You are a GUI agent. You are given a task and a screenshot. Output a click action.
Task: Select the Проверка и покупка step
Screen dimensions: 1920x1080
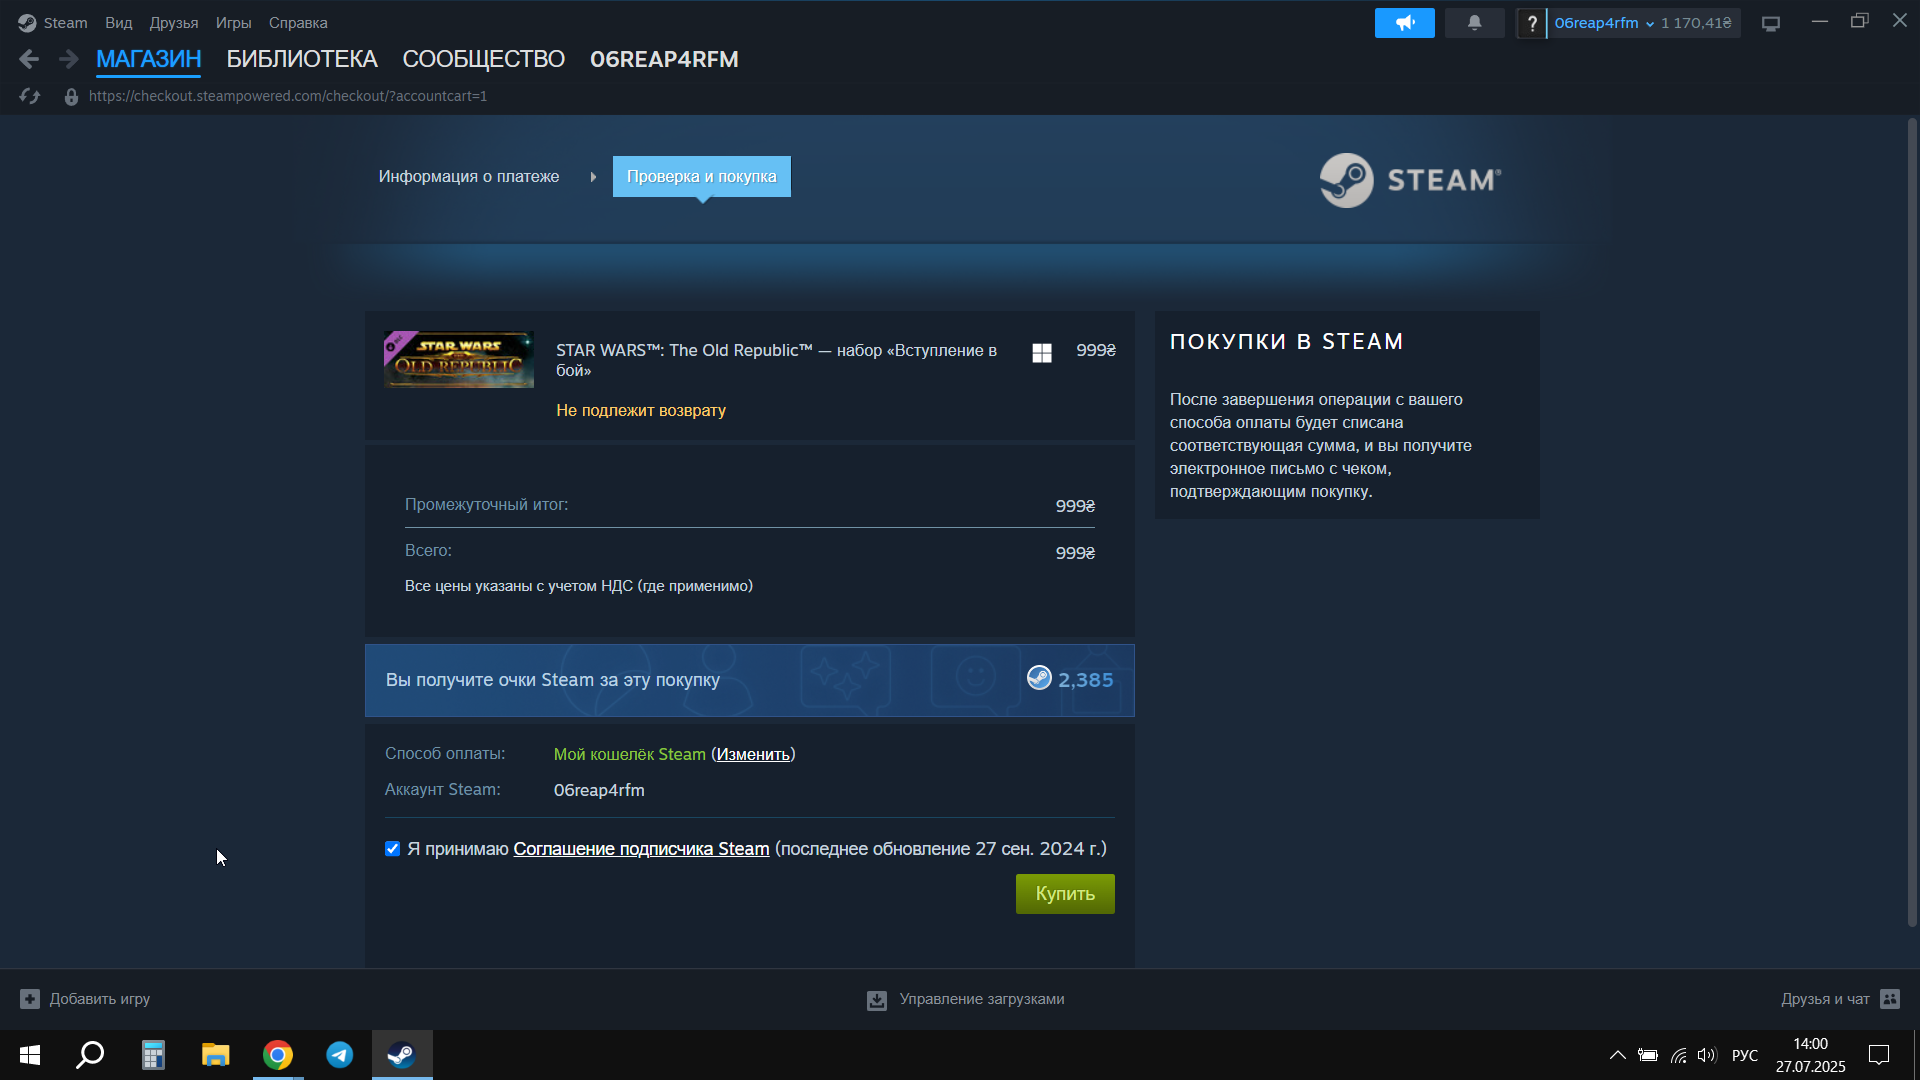click(701, 176)
